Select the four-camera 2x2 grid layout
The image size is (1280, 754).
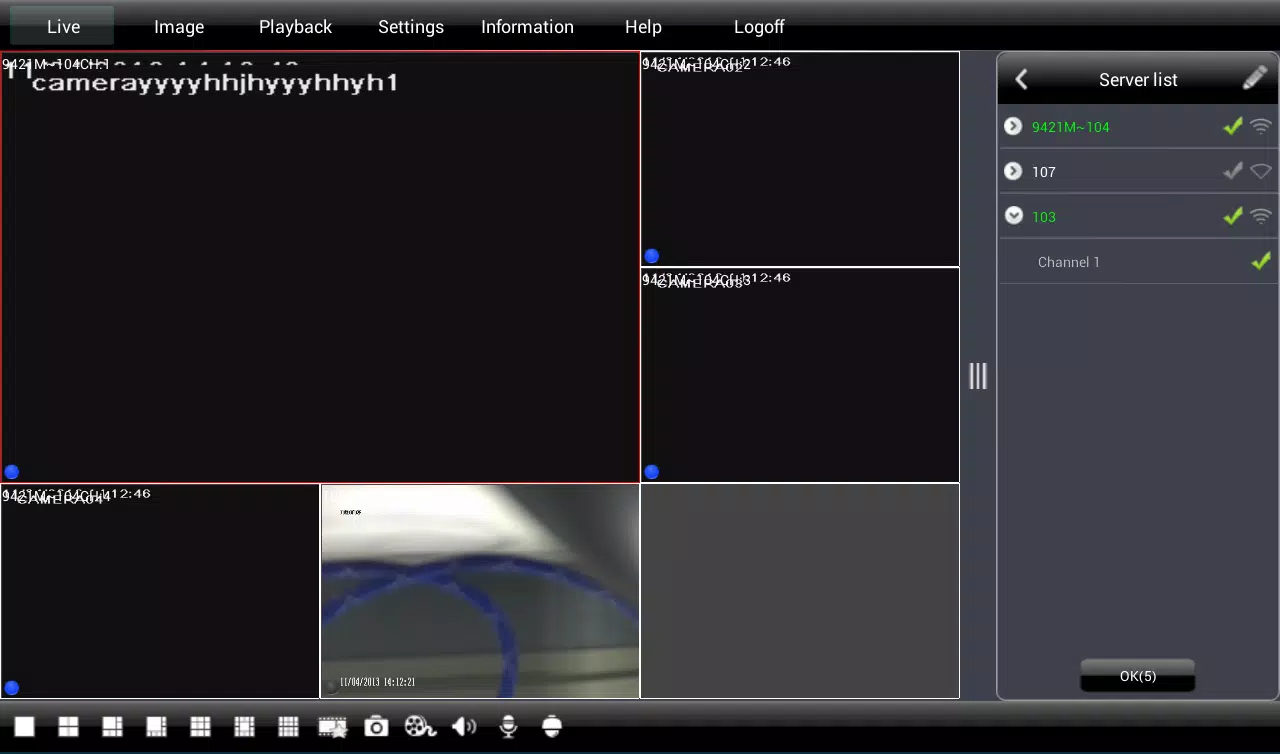pos(68,727)
